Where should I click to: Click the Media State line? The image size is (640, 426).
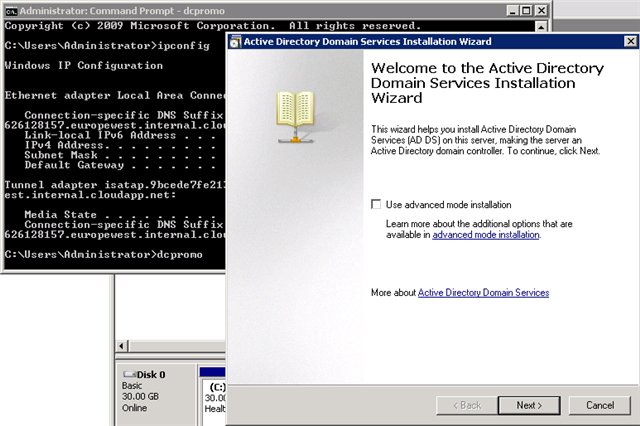tap(120, 215)
